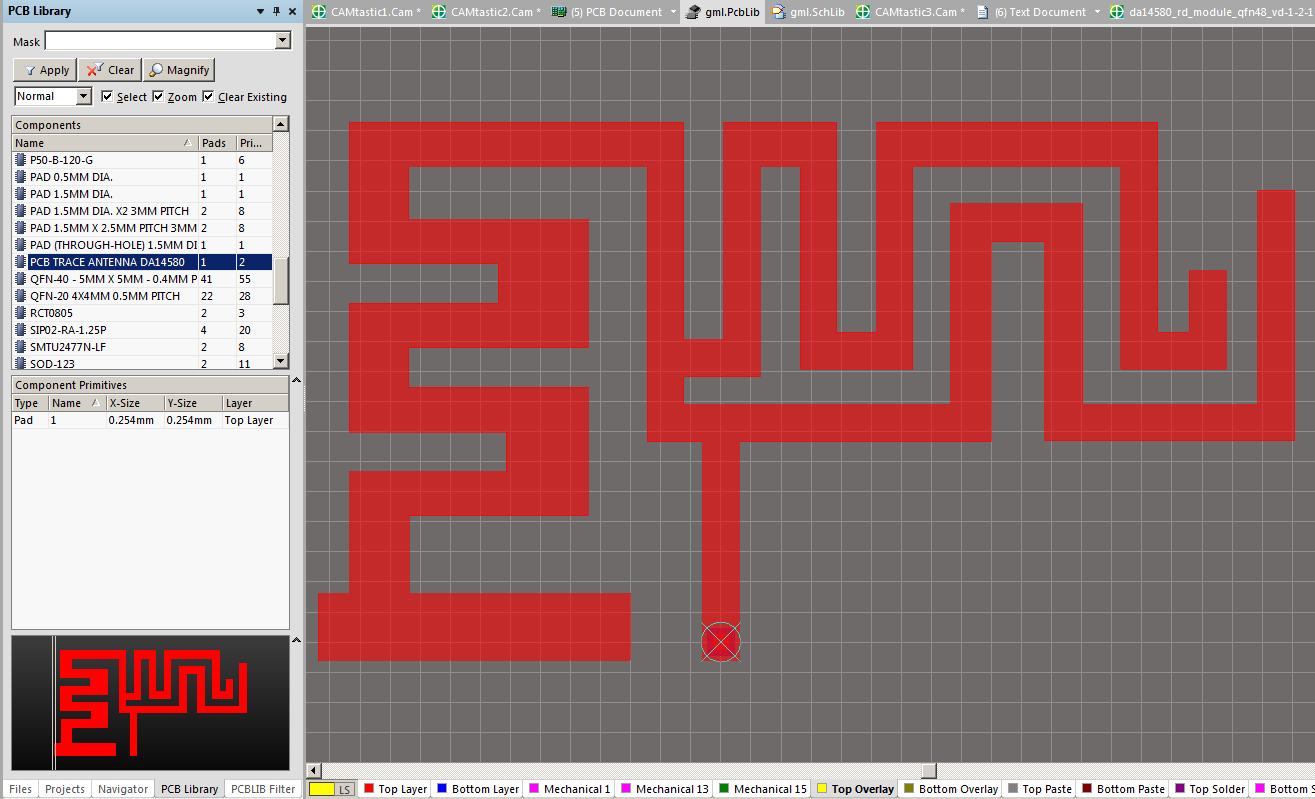Open the Projects panel tab
Image resolution: width=1315 pixels, height=799 pixels.
[x=65, y=789]
